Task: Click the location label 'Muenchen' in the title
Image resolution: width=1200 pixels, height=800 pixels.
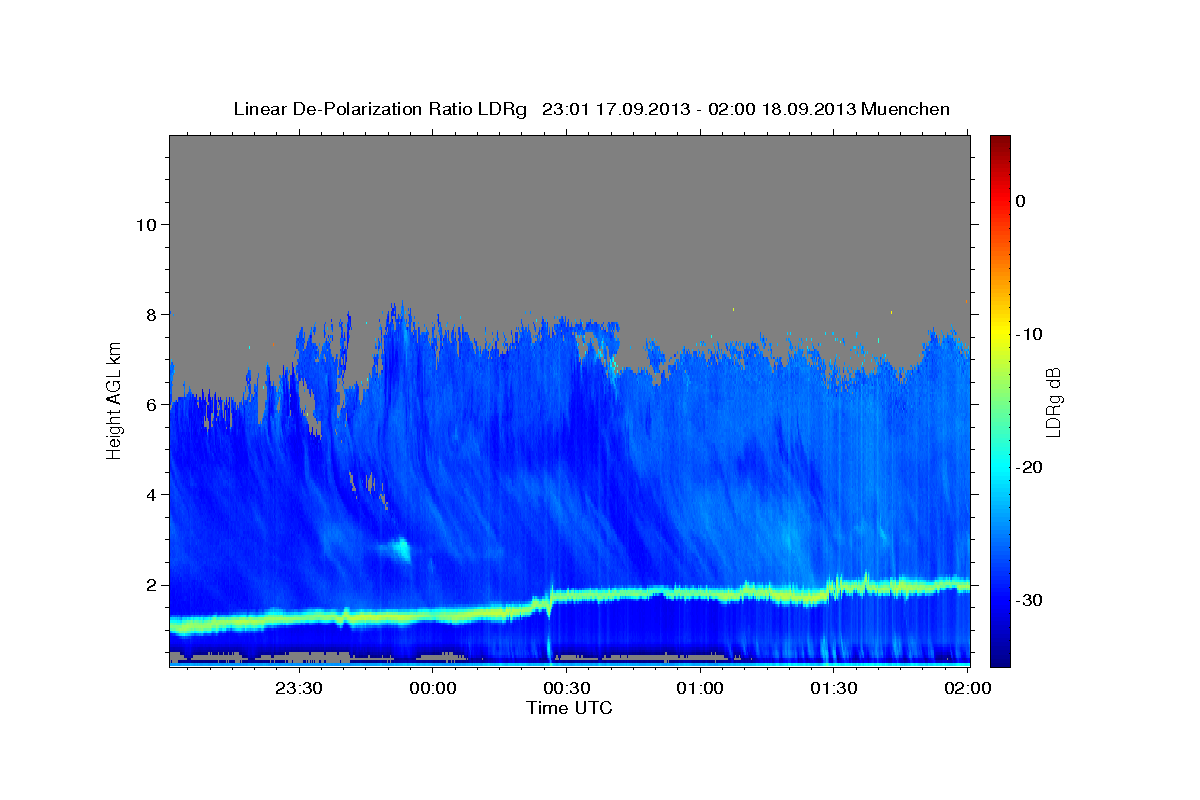Action: [907, 109]
